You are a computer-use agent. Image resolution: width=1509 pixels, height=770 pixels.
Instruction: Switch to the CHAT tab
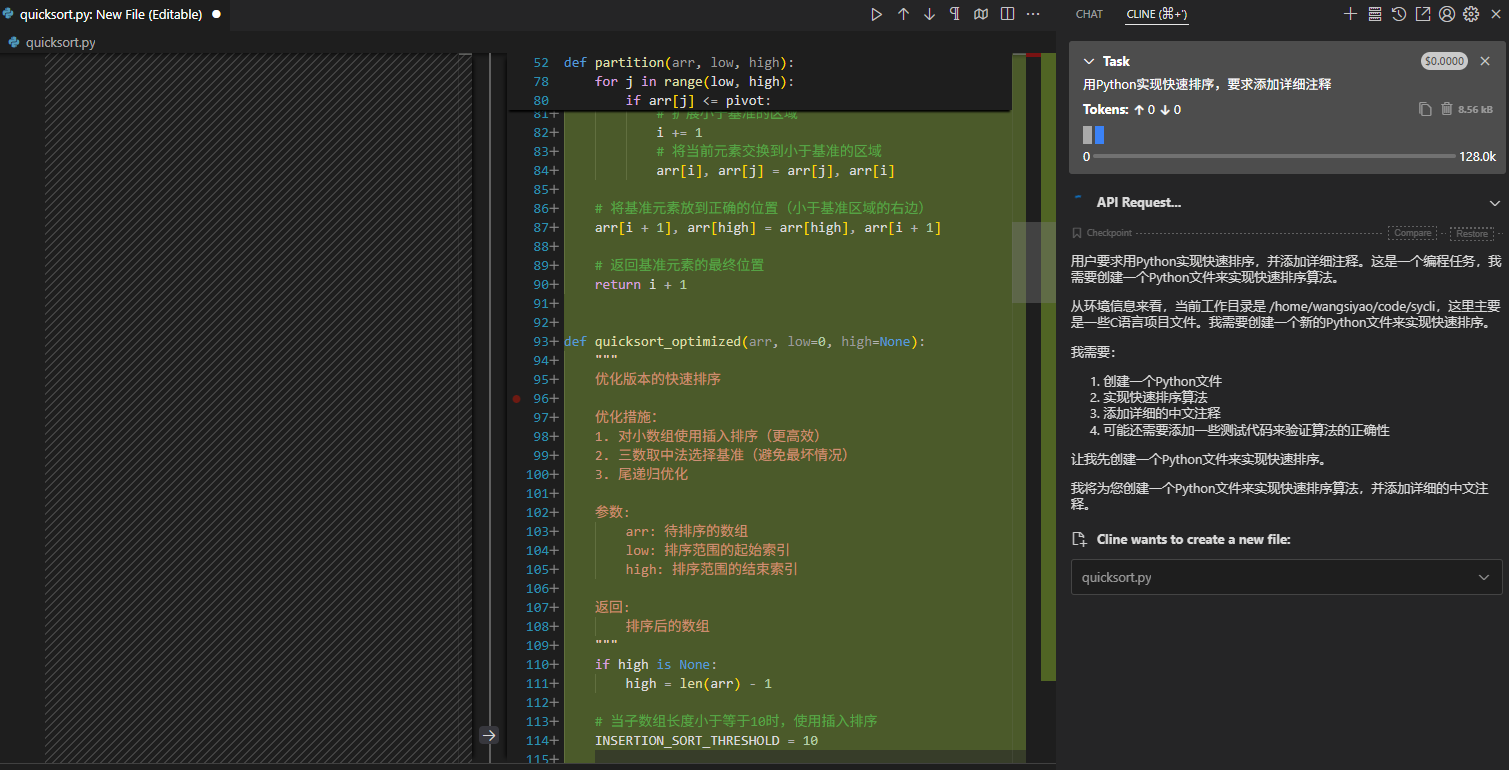tap(1089, 14)
